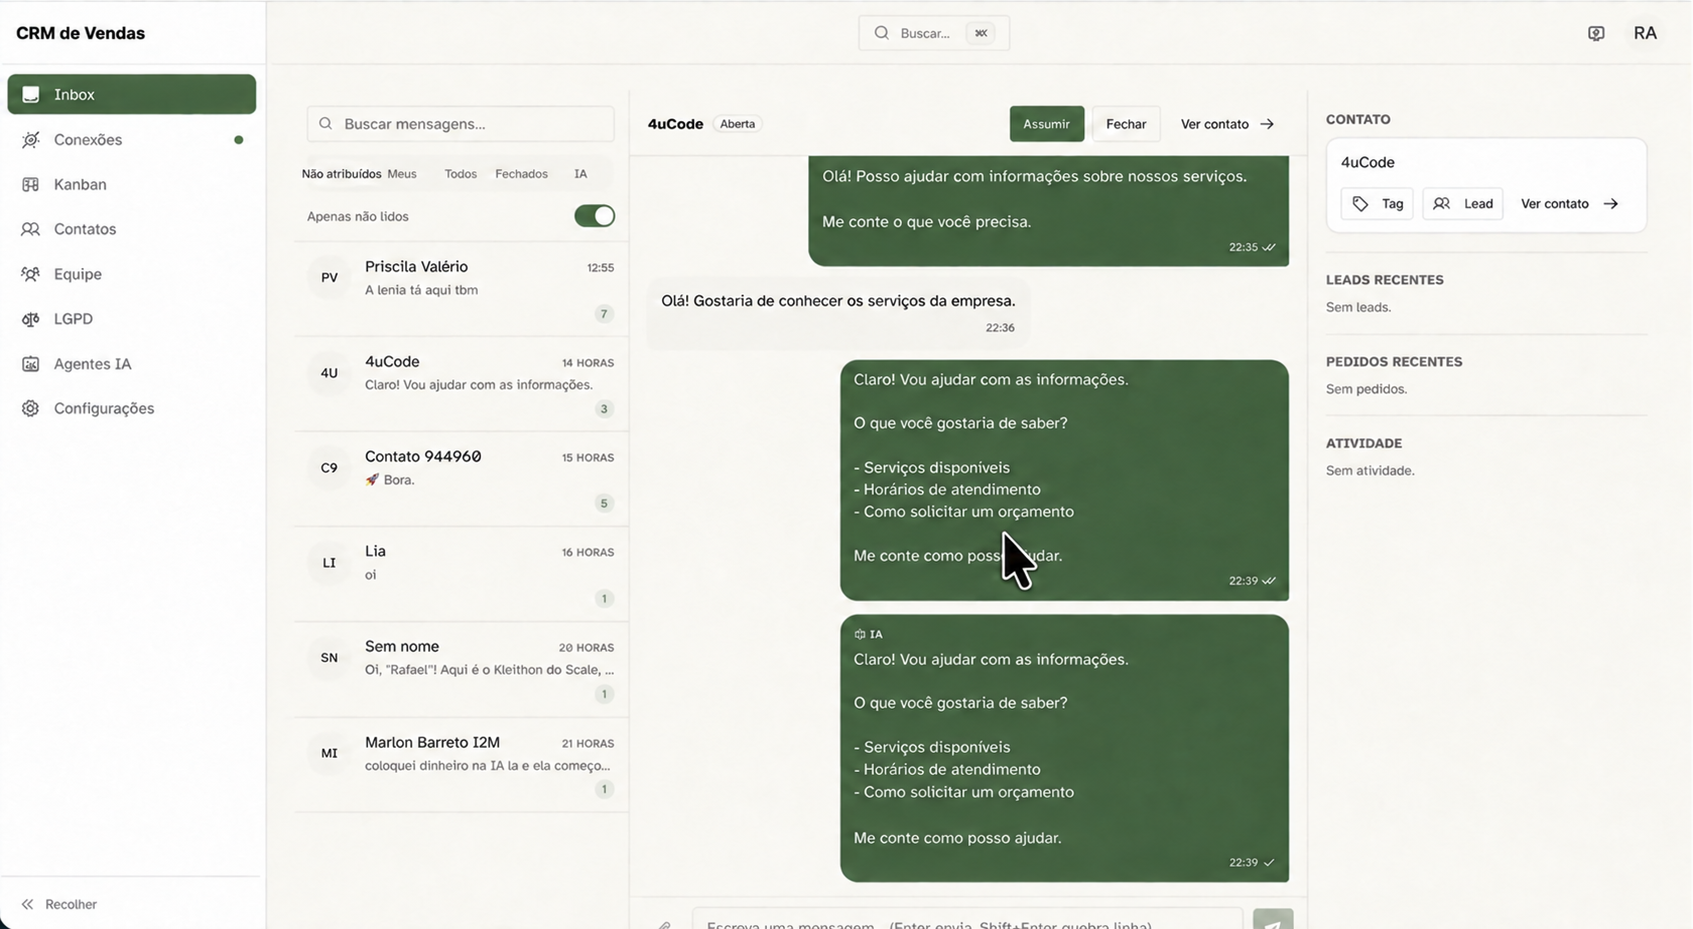This screenshot has width=1693, height=929.
Task: Open the Inbox sidebar icon
Action: (31, 94)
